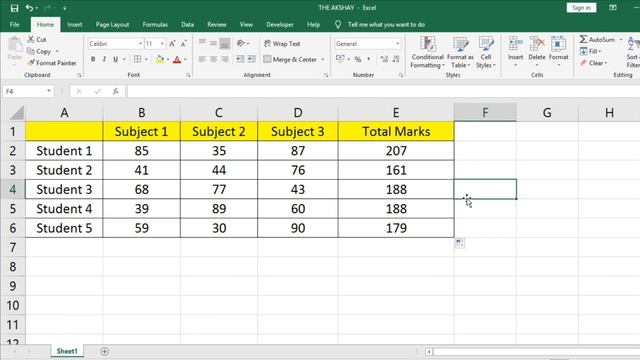Open Conditional Formatting

point(427,52)
